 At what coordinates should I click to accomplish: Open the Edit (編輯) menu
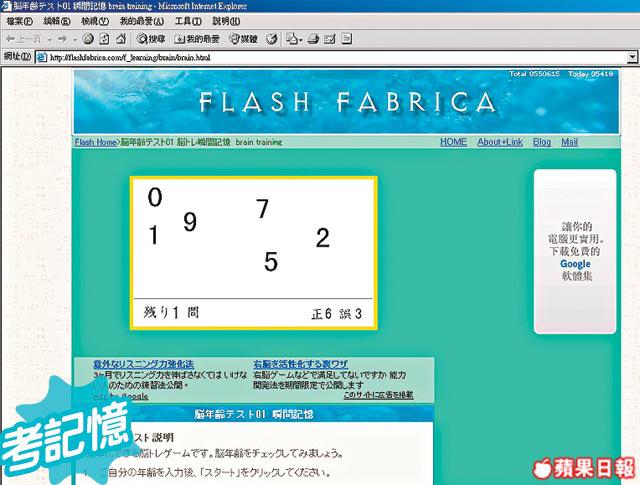pyautogui.click(x=57, y=21)
